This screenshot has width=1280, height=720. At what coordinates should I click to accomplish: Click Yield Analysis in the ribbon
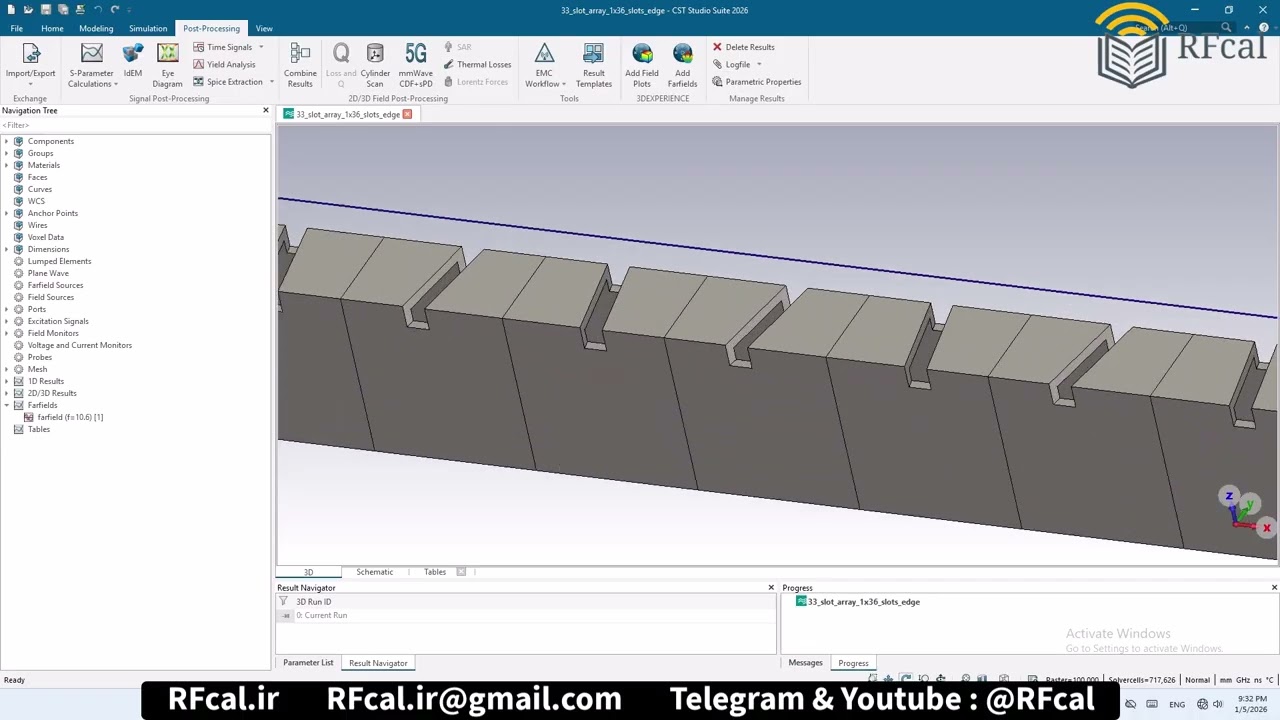pos(224,64)
